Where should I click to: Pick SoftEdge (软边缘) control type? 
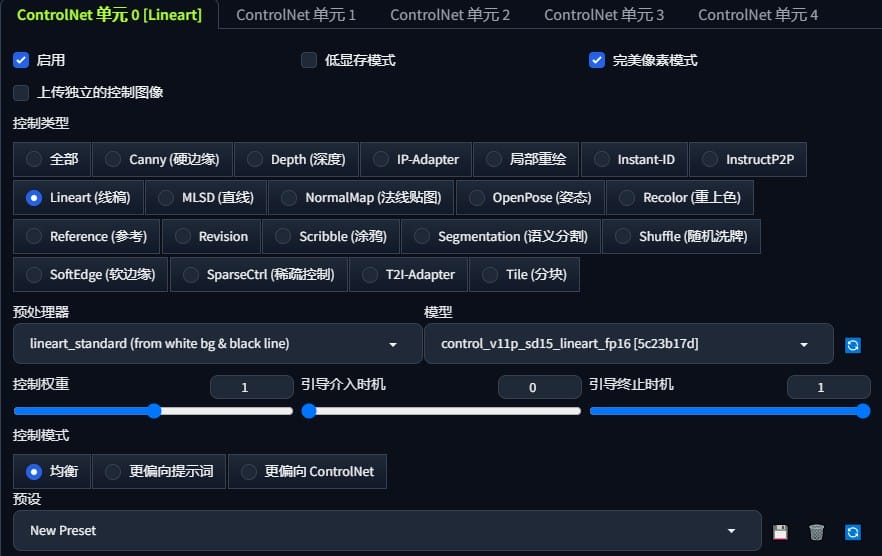[x=91, y=275]
